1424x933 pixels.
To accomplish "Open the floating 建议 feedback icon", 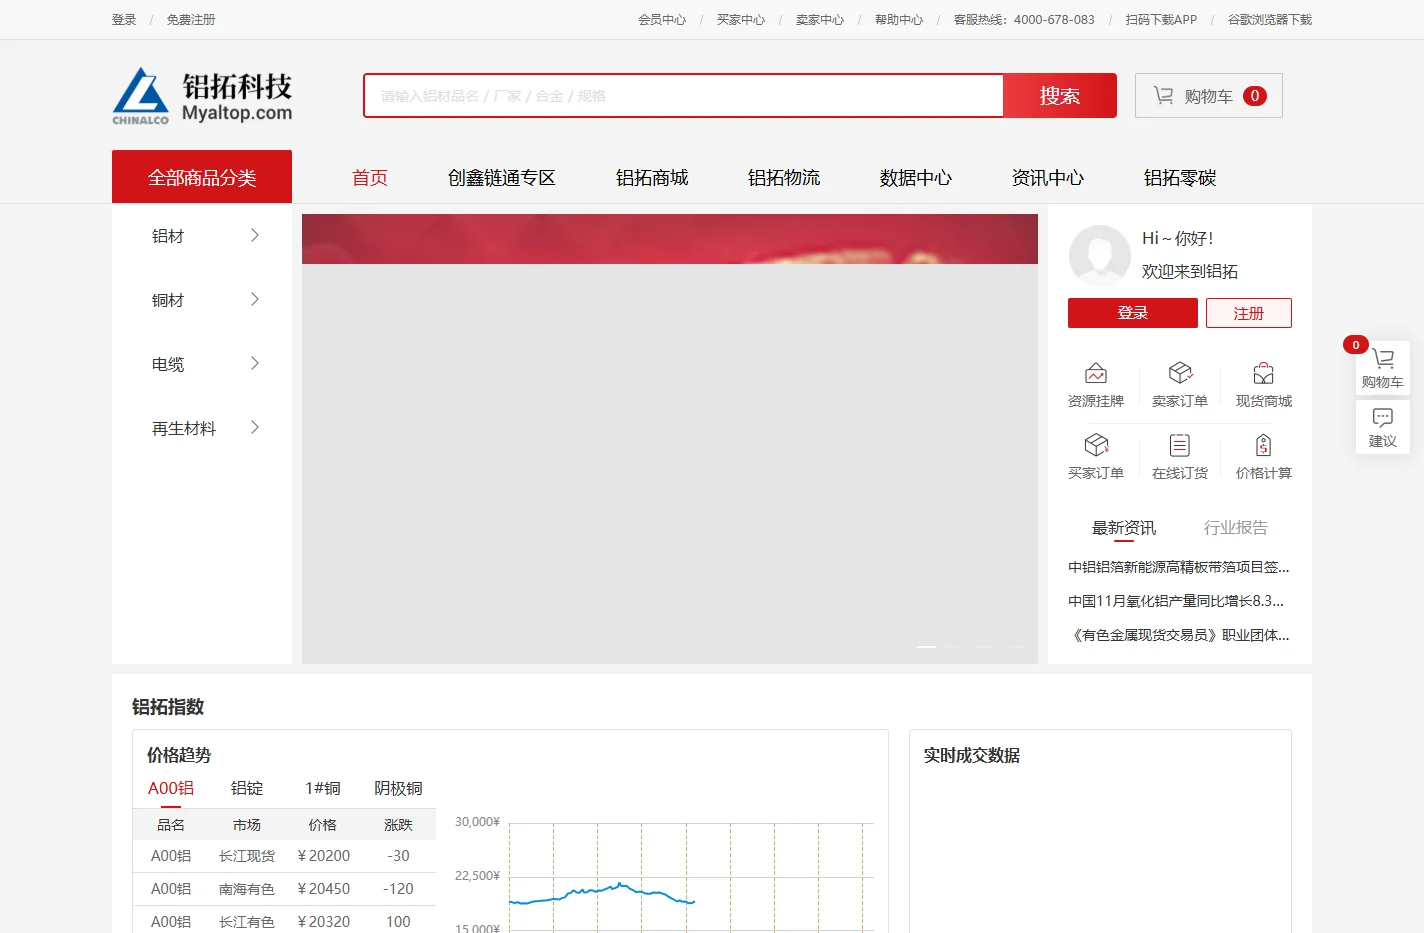I will [x=1383, y=427].
